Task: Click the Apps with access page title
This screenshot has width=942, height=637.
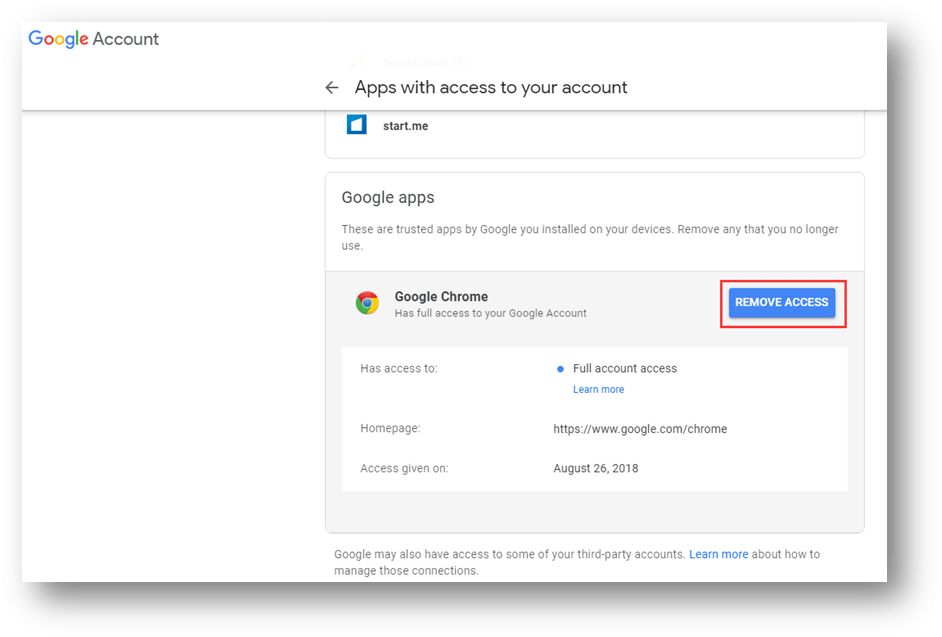Action: coord(491,88)
